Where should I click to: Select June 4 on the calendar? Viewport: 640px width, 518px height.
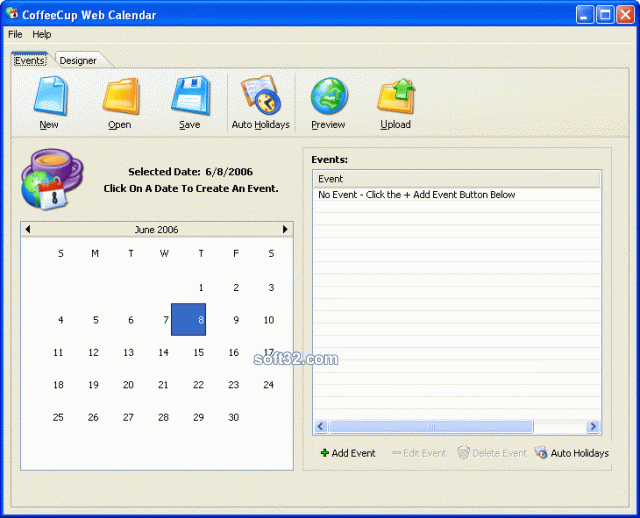(x=60, y=320)
